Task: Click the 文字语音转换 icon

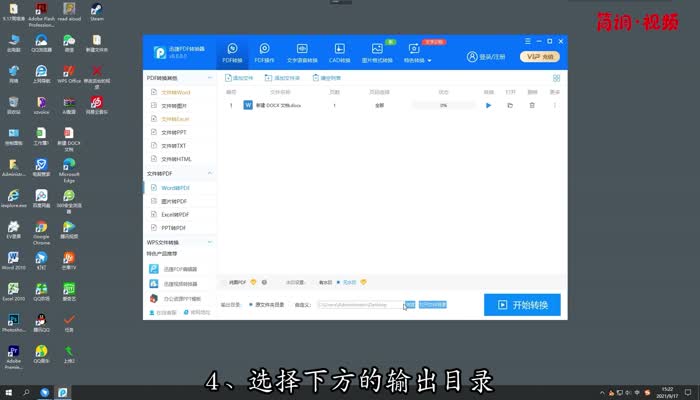Action: click(302, 53)
